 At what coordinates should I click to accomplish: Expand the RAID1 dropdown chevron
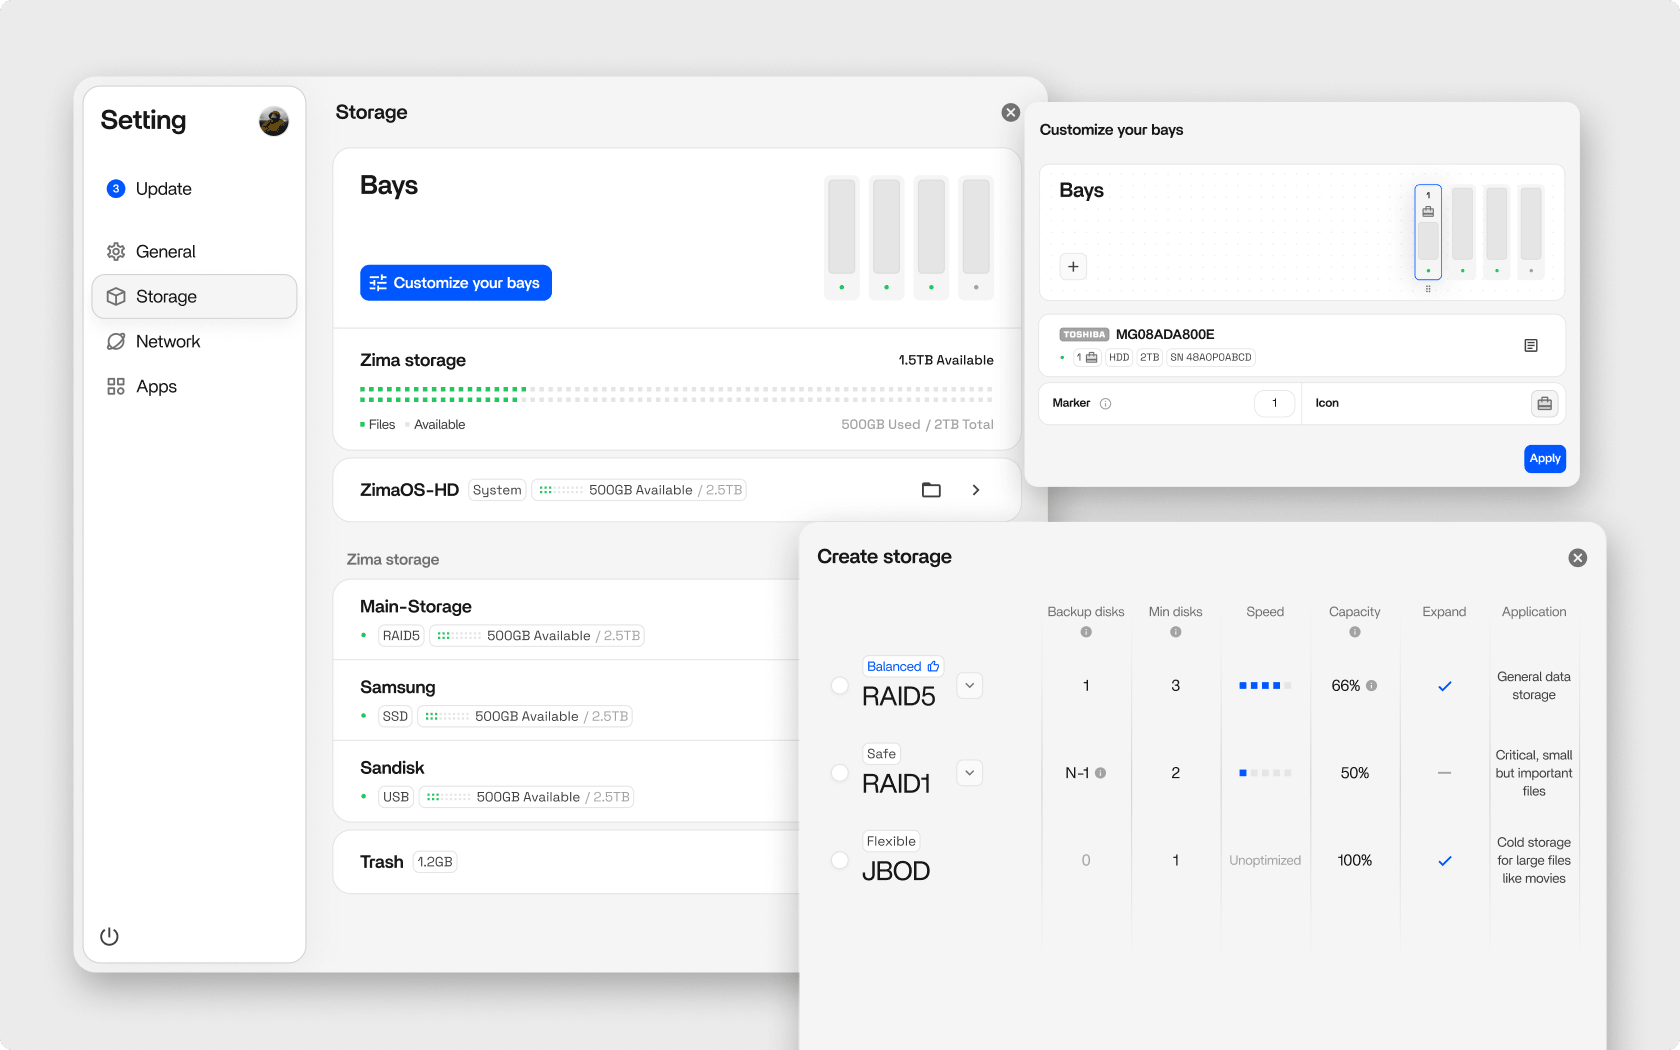coord(970,773)
